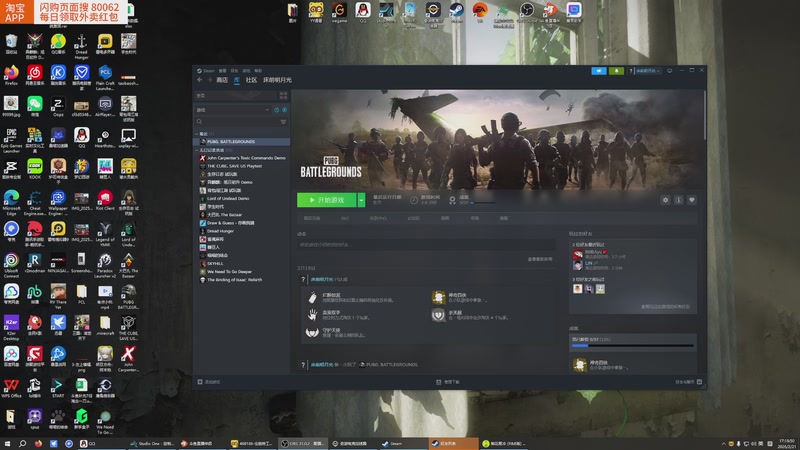Open Windows taskbar search icon
This screenshot has height=450, width=800.
pos(22,443)
